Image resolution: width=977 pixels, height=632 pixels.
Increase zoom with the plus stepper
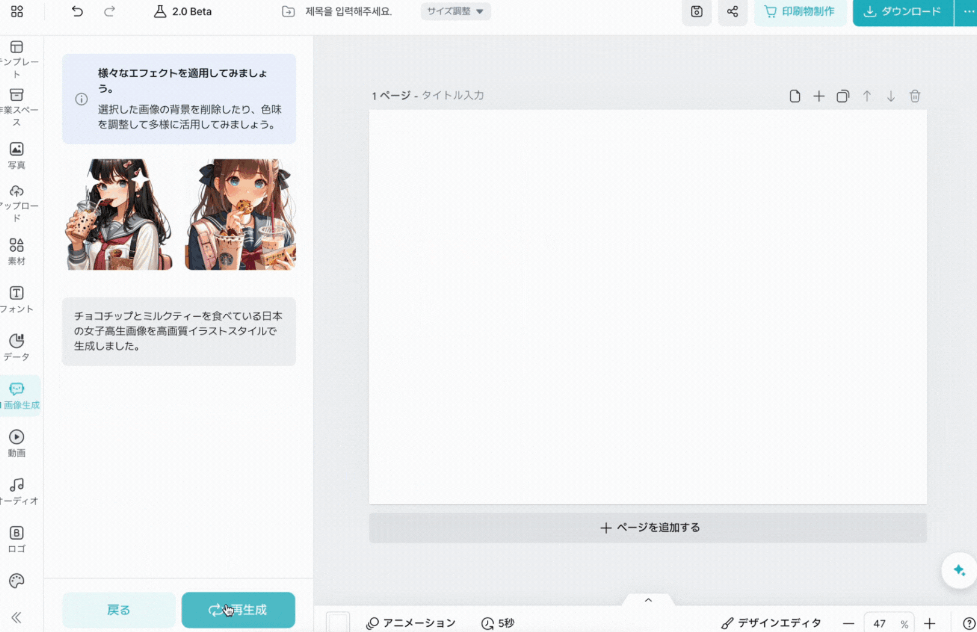click(930, 623)
